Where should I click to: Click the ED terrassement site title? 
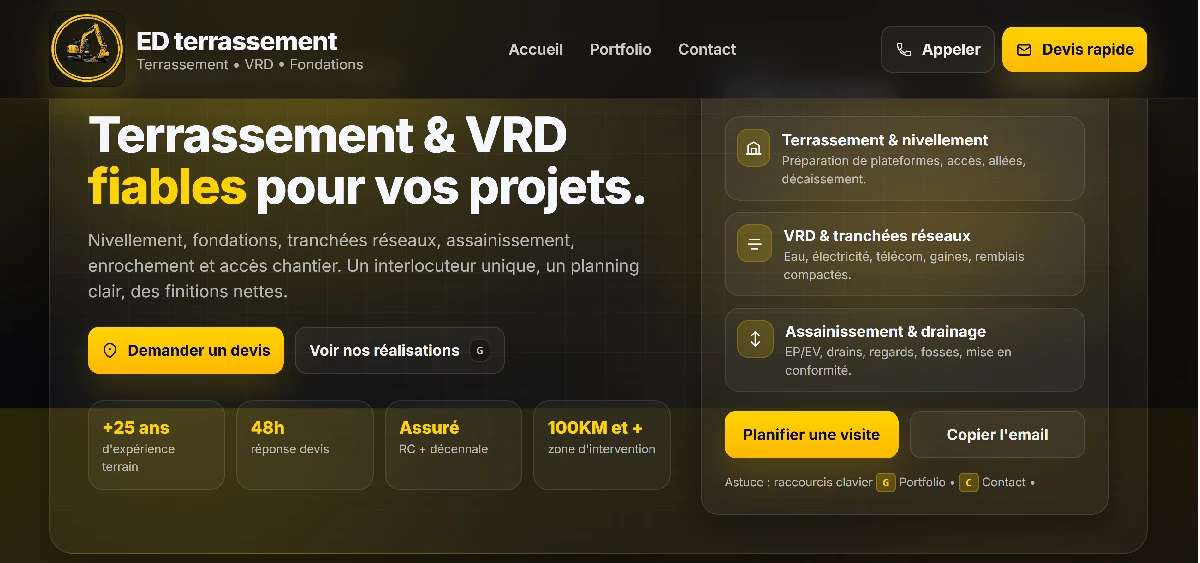pos(237,41)
